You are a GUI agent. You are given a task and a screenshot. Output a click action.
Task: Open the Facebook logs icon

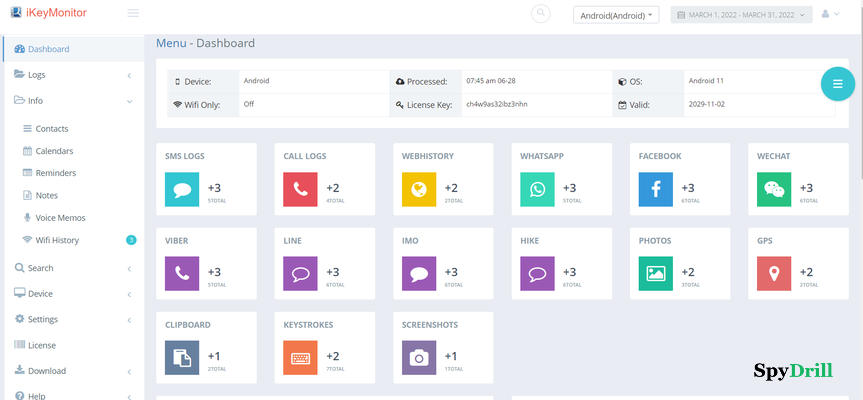(x=656, y=189)
